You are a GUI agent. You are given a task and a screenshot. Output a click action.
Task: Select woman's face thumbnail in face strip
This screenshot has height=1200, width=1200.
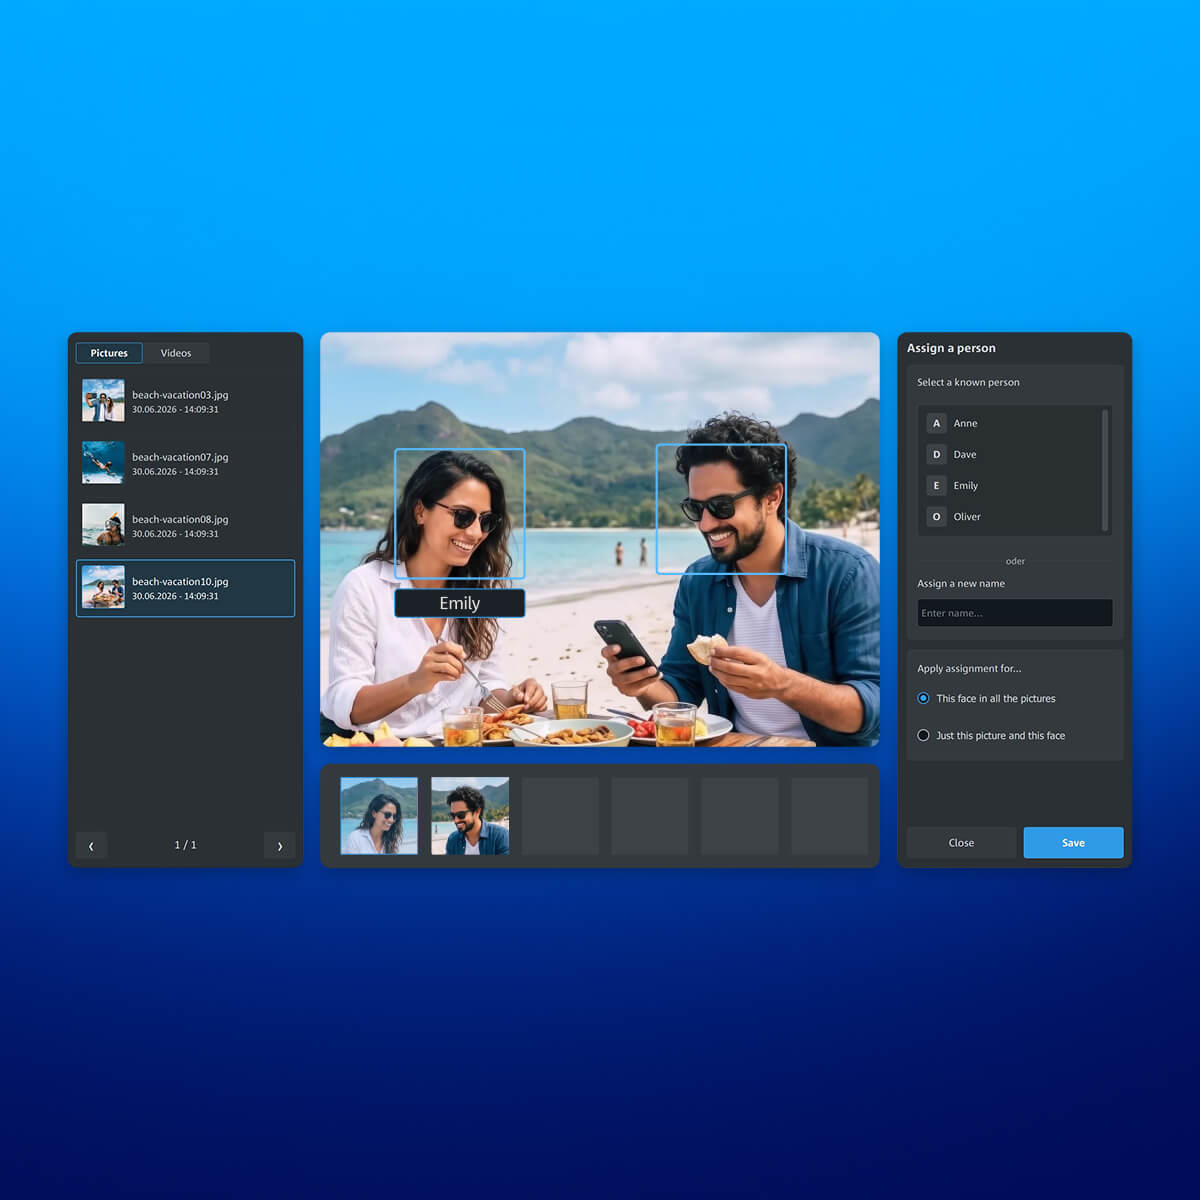tap(379, 816)
